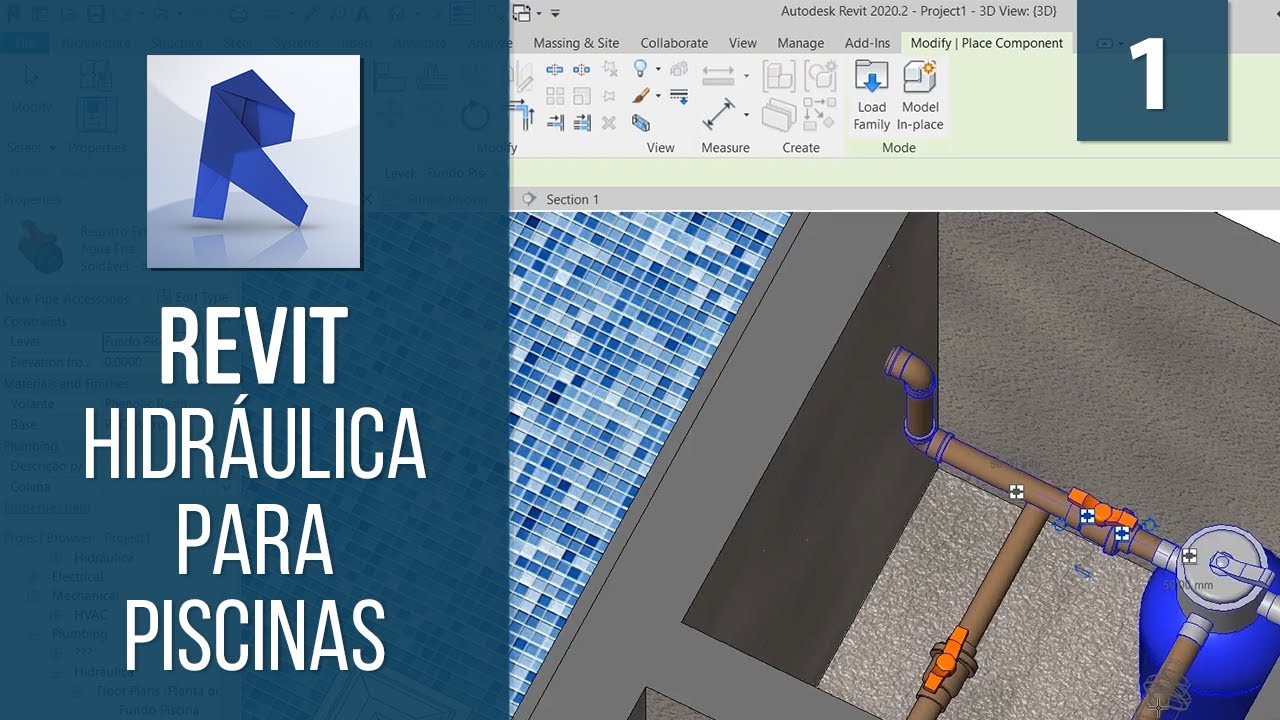Click the Measure panel label
Image resolution: width=1280 pixels, height=720 pixels.
725,147
